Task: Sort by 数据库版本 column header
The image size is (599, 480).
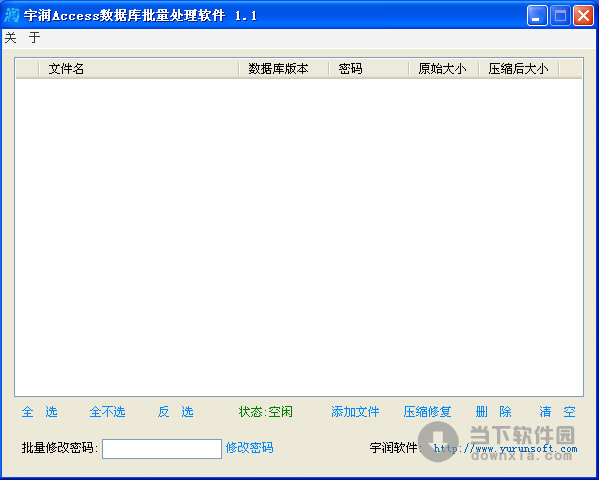Action: click(283, 69)
